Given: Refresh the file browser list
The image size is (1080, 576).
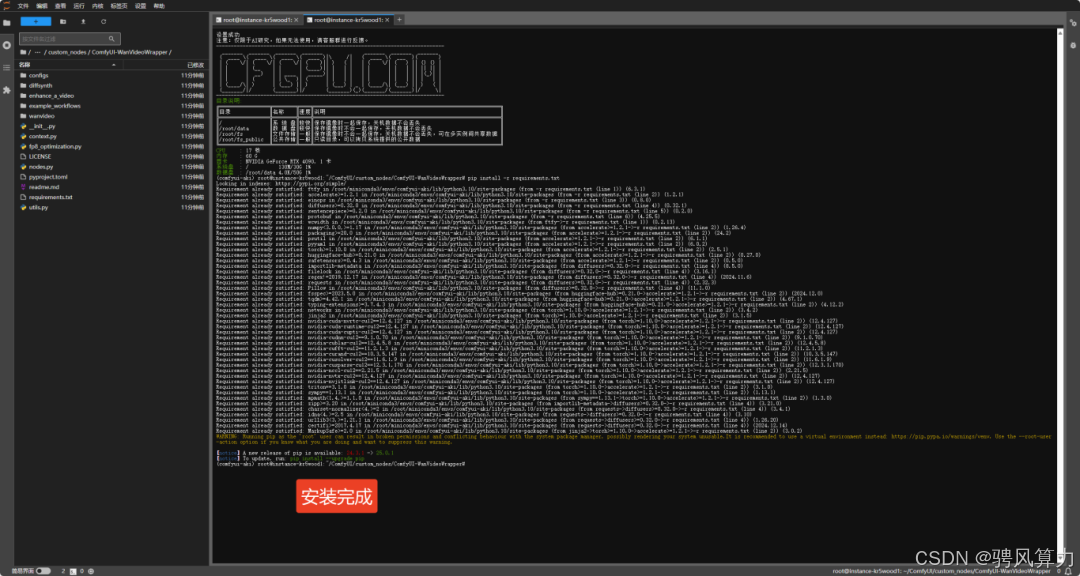Looking at the screenshot, I should point(103,21).
